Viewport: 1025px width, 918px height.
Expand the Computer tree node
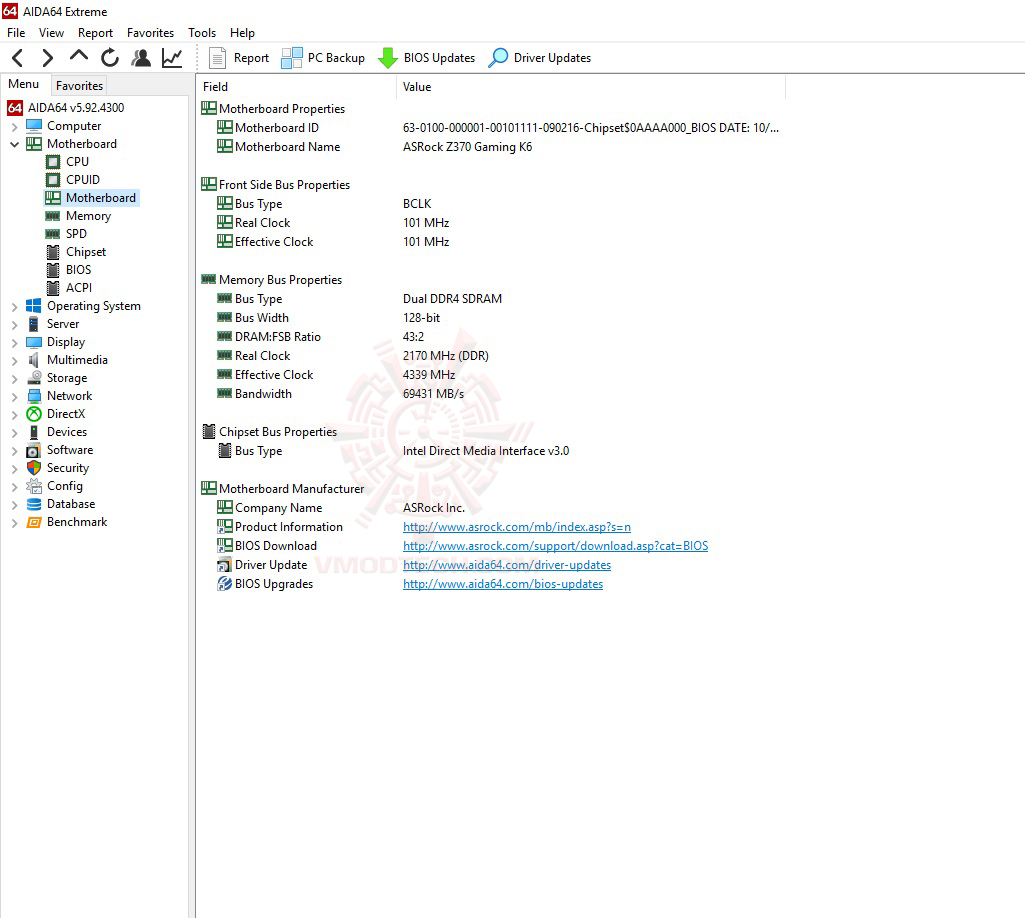(x=14, y=126)
